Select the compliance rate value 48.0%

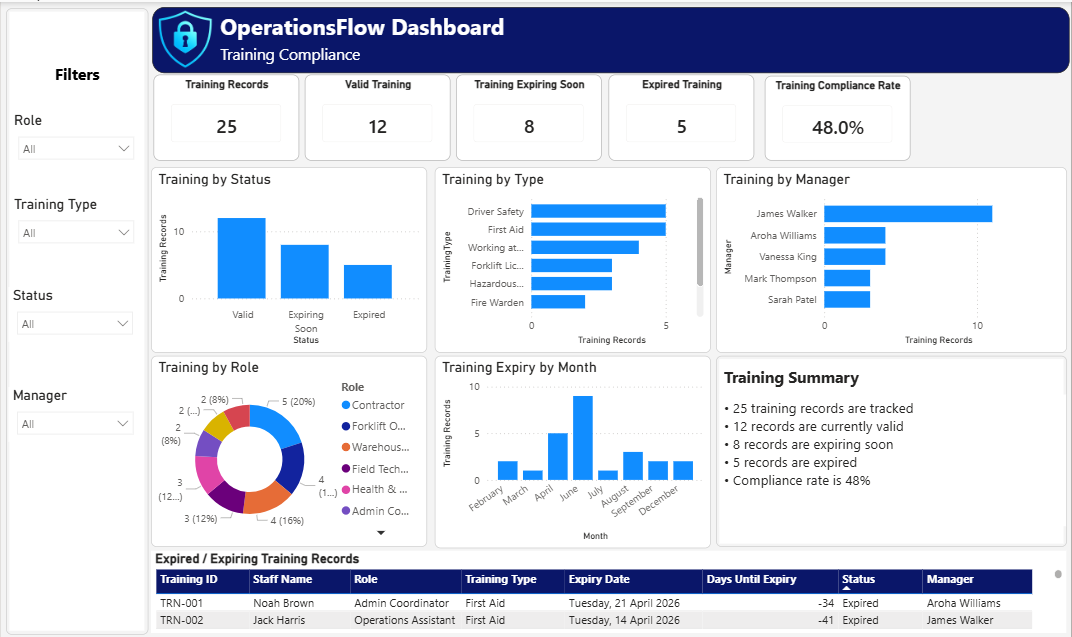[838, 128]
